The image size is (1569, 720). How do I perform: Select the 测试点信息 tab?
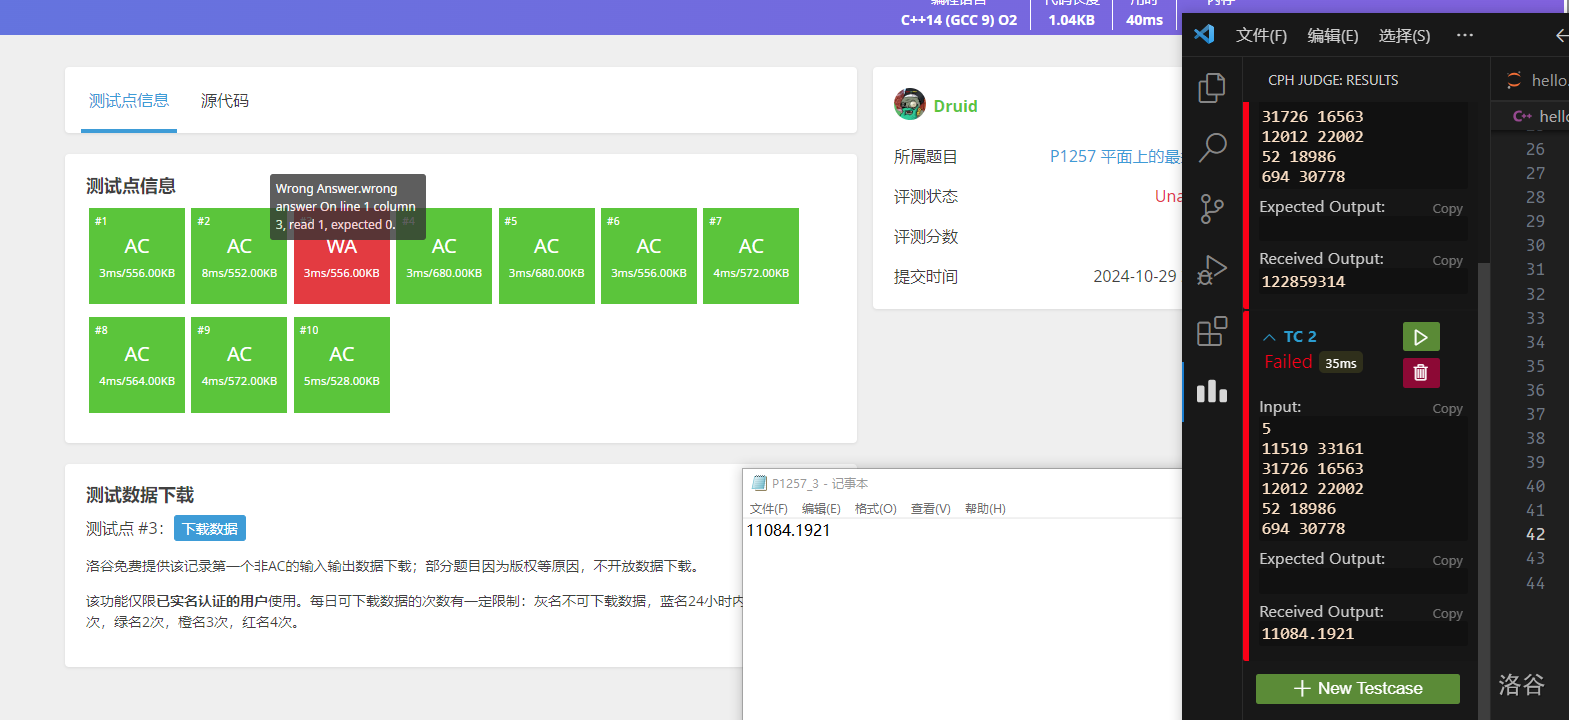click(129, 101)
